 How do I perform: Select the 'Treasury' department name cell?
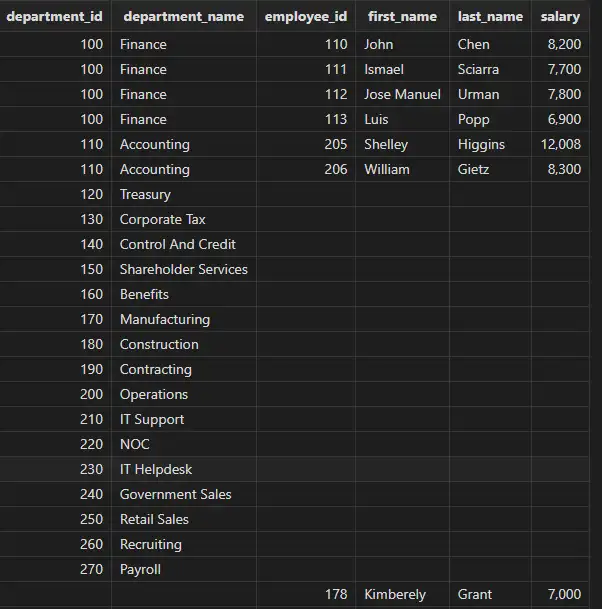(x=184, y=194)
